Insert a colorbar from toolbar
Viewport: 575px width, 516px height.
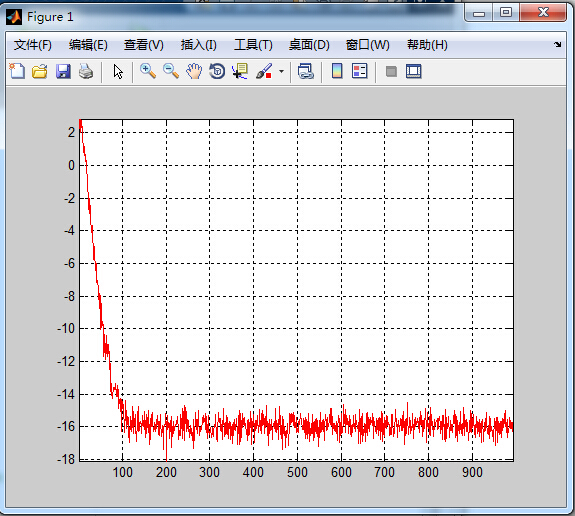pyautogui.click(x=337, y=71)
